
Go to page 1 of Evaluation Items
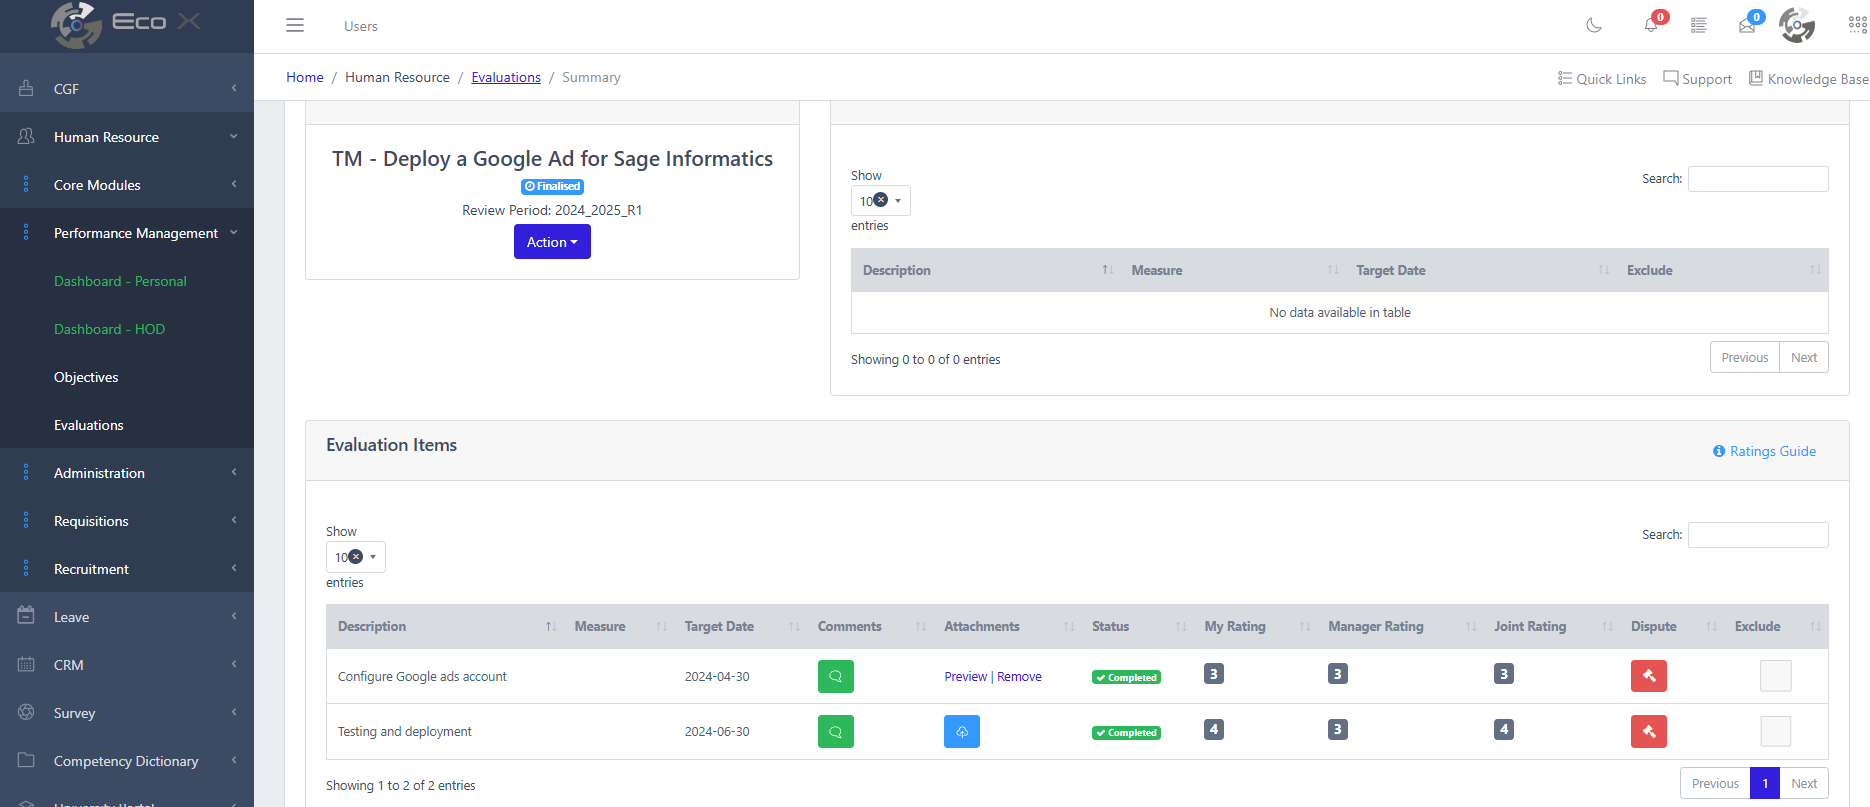point(1765,783)
